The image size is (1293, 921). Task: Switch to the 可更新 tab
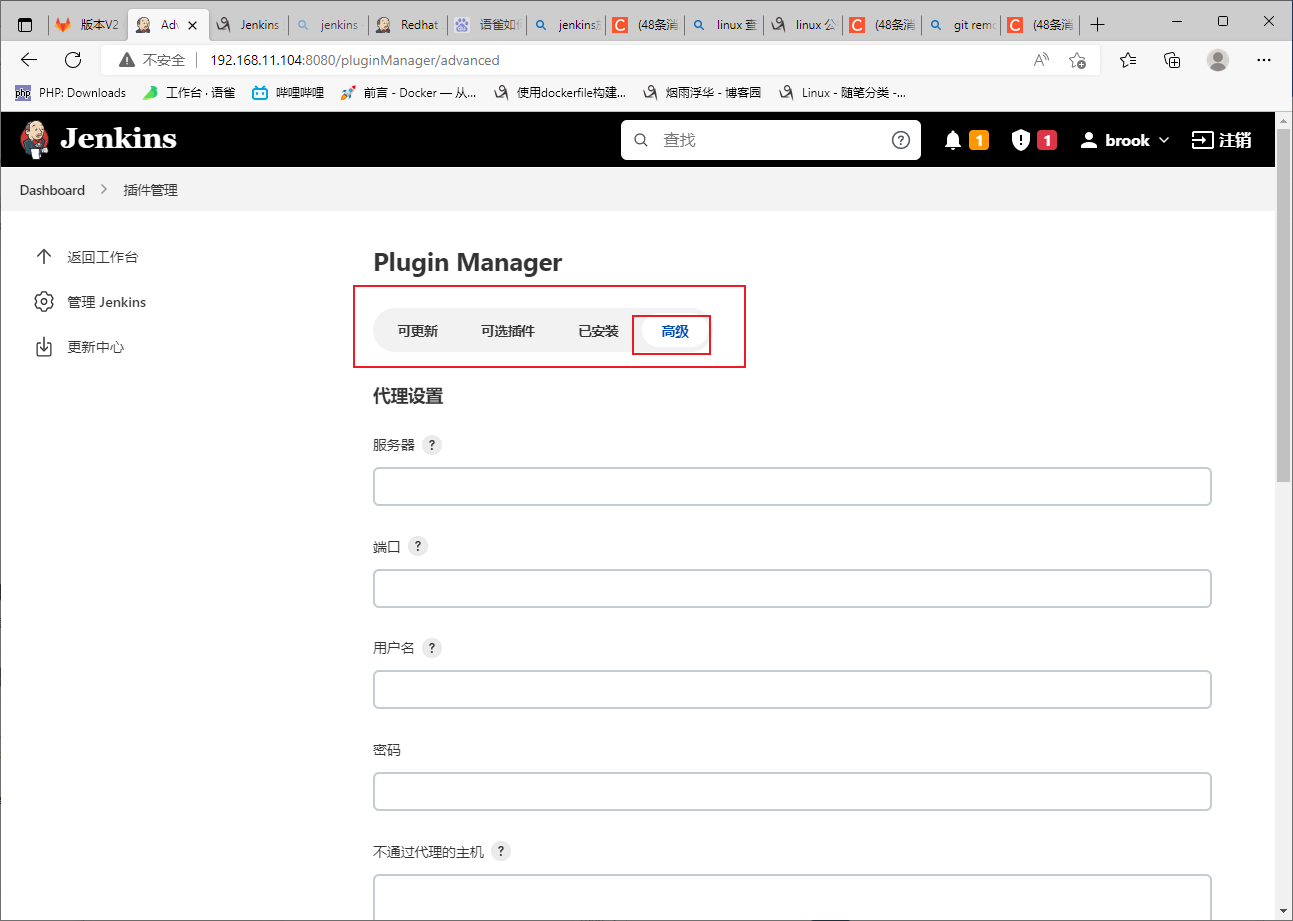point(417,331)
